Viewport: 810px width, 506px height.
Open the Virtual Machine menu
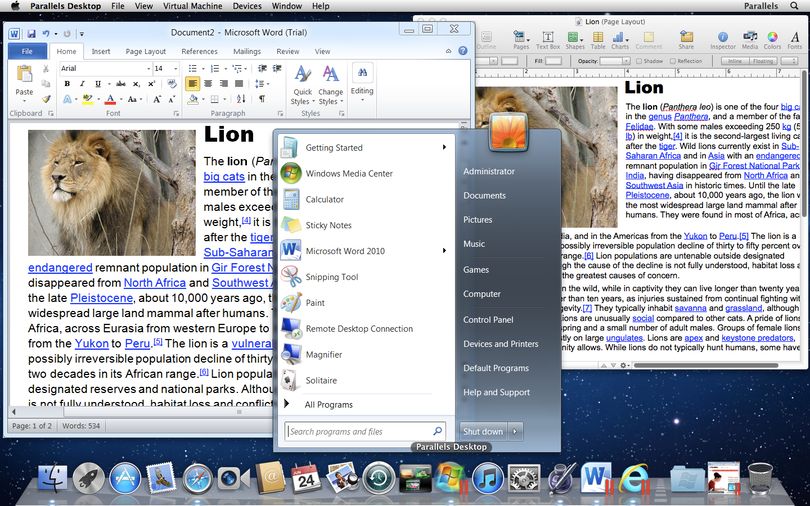pos(192,6)
